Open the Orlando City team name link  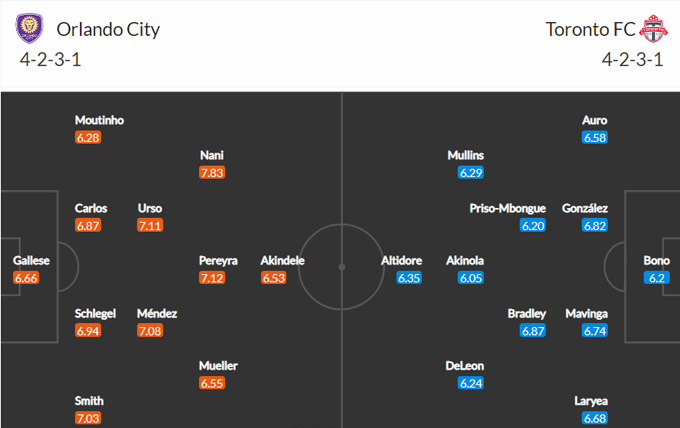coord(108,29)
